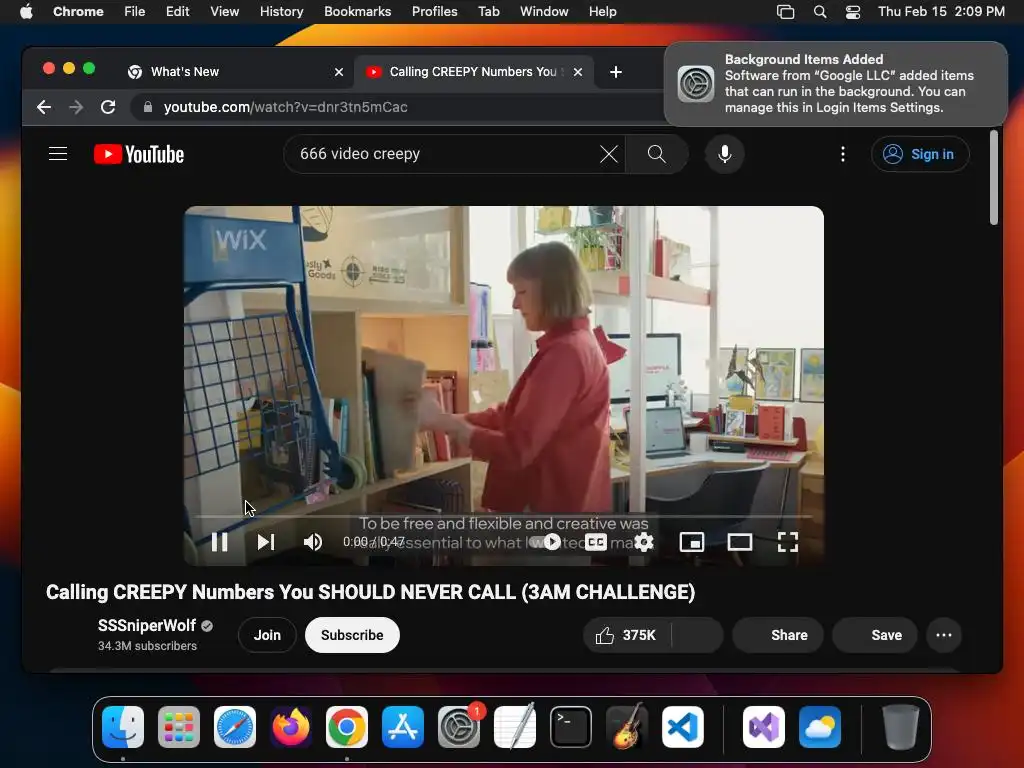Switch to miniplayer mode
1024x768 pixels.
coord(692,542)
